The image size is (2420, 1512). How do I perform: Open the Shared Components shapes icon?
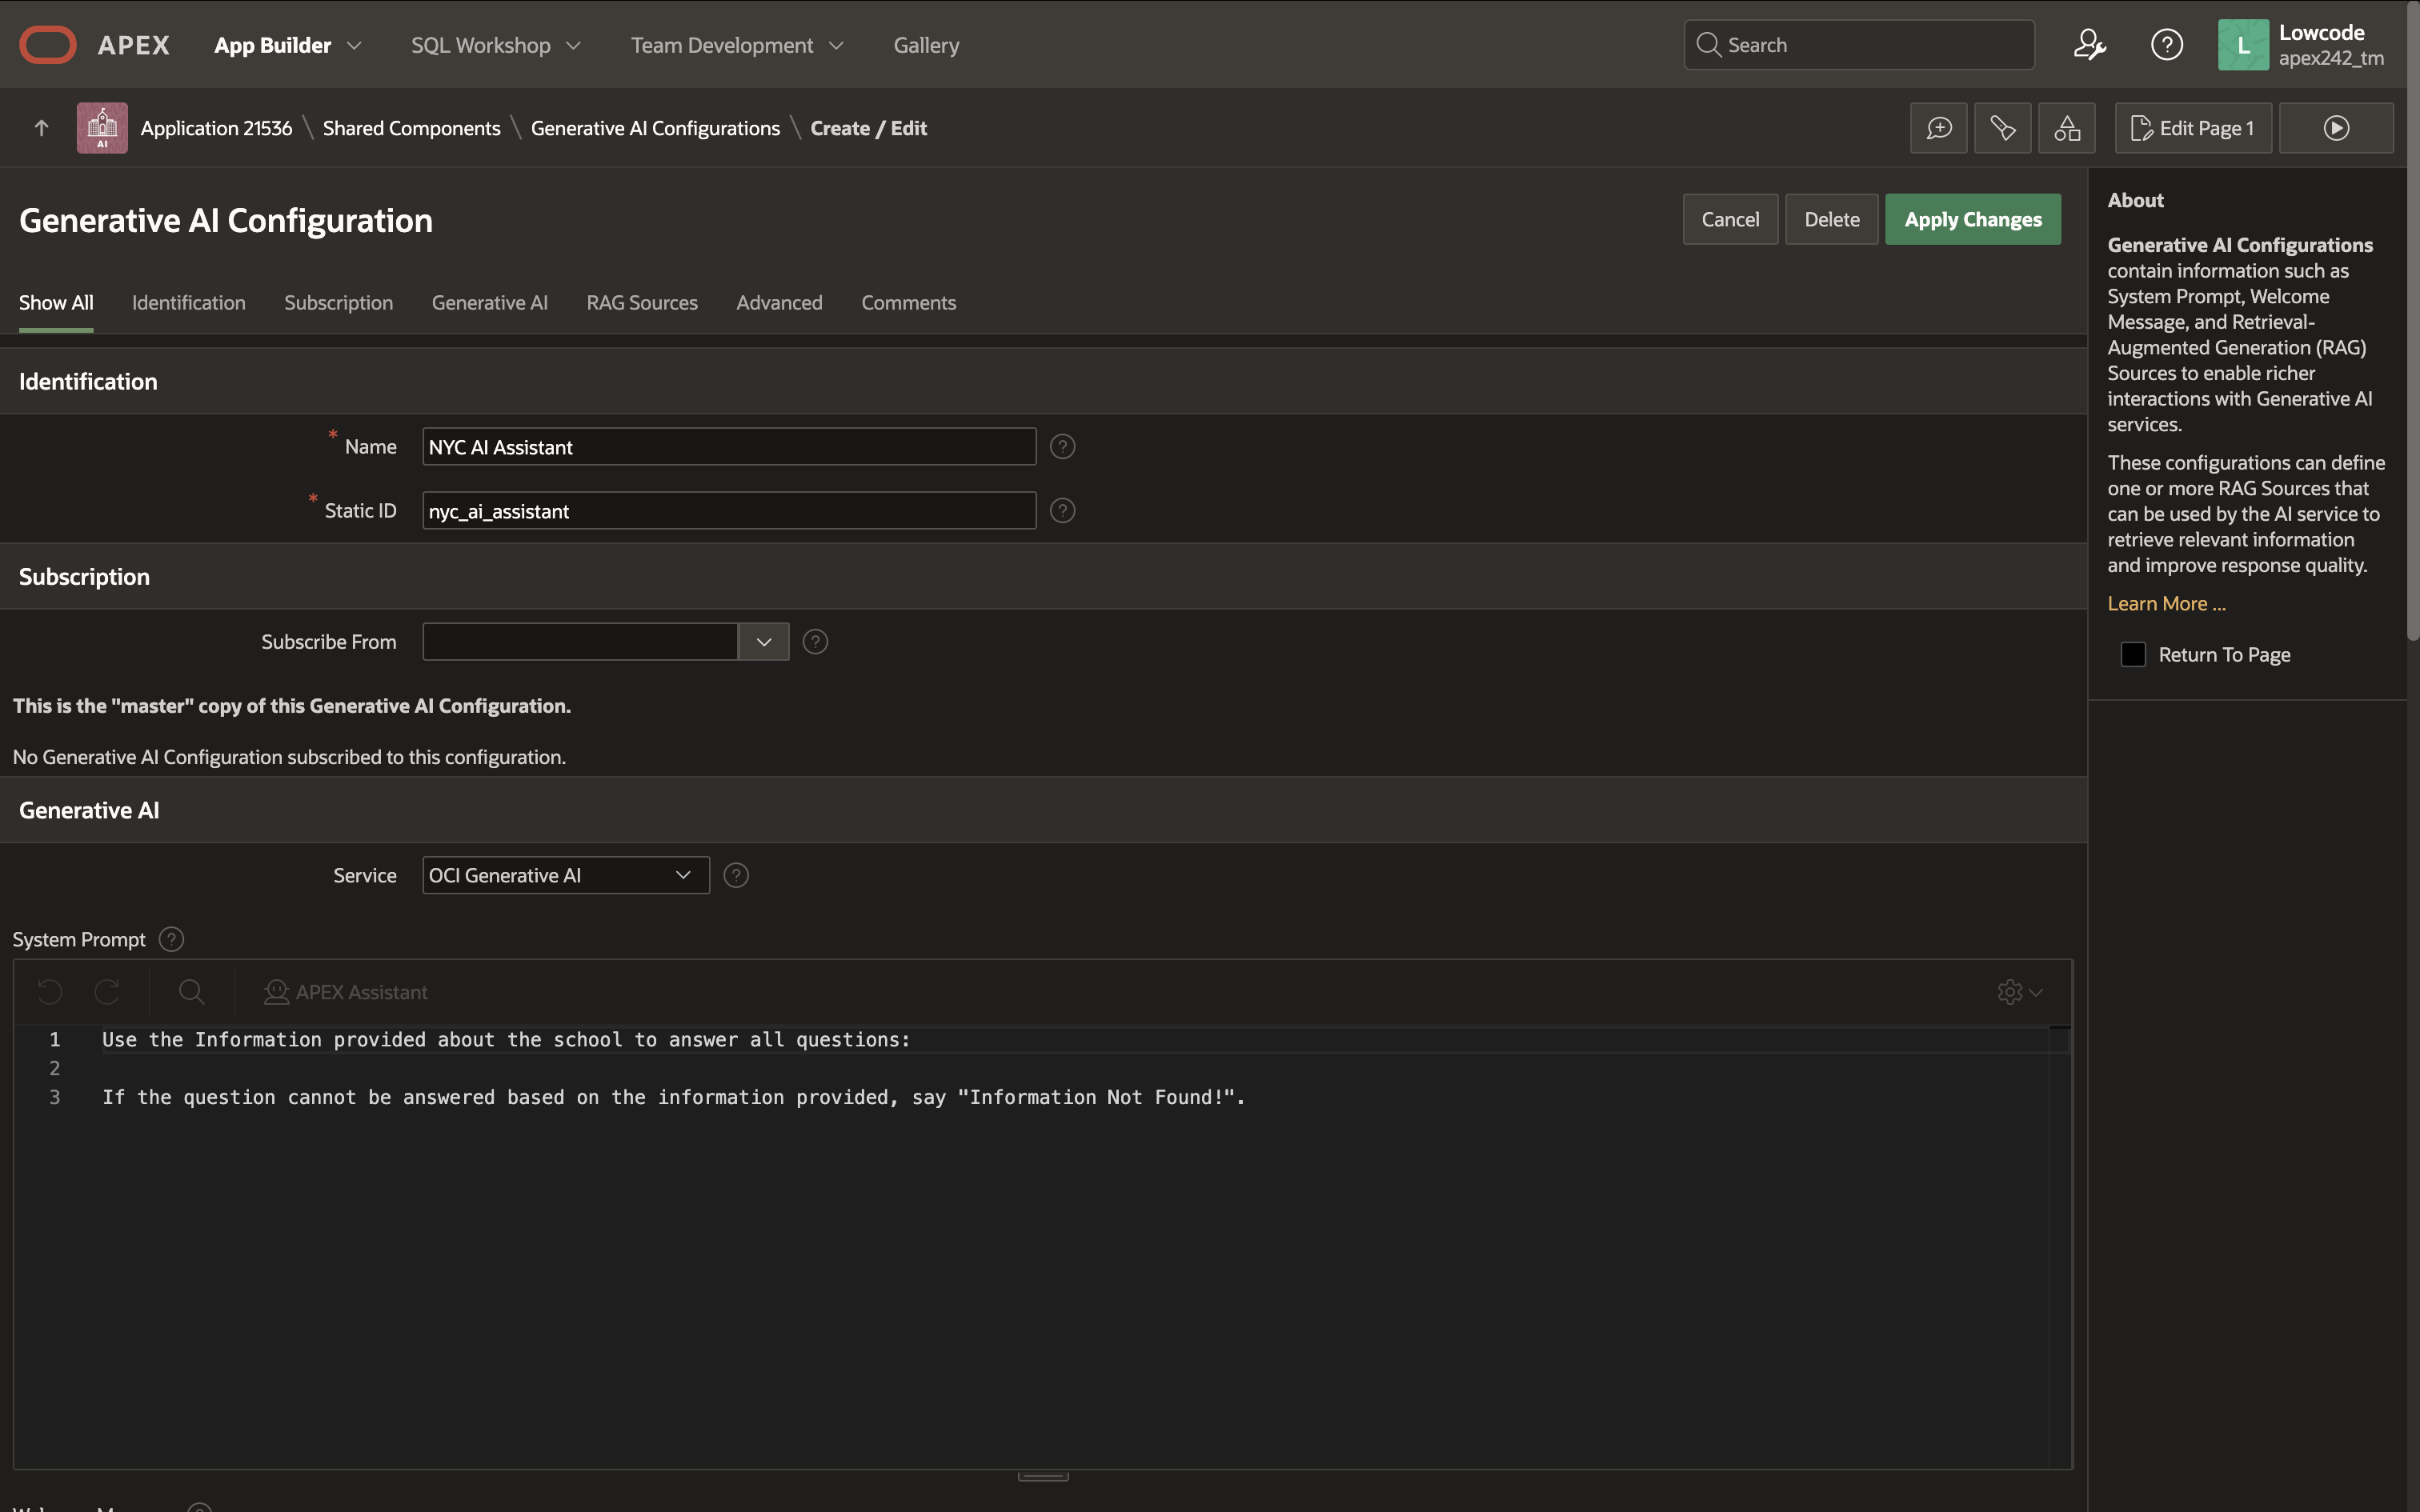(x=2066, y=128)
